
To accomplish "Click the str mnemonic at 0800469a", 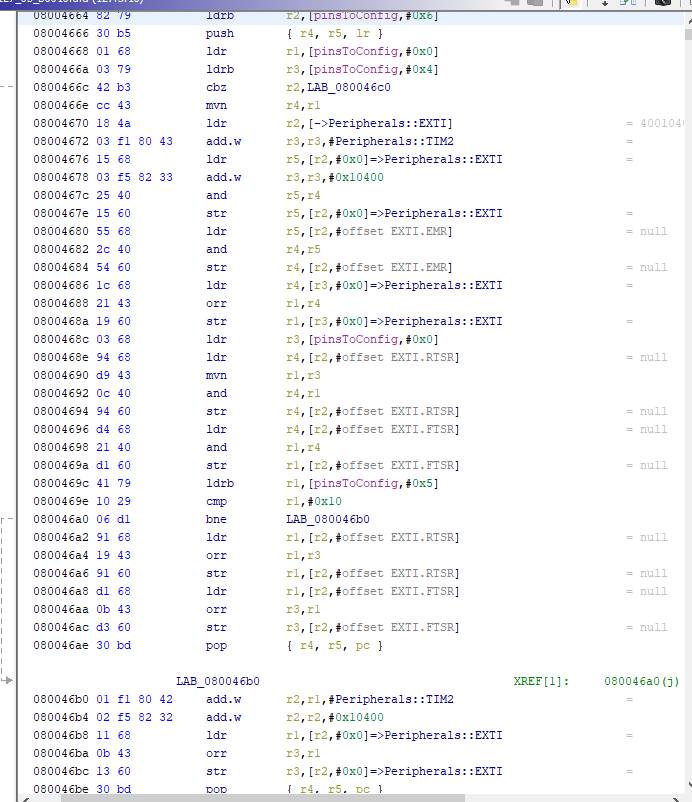I will coord(216,465).
